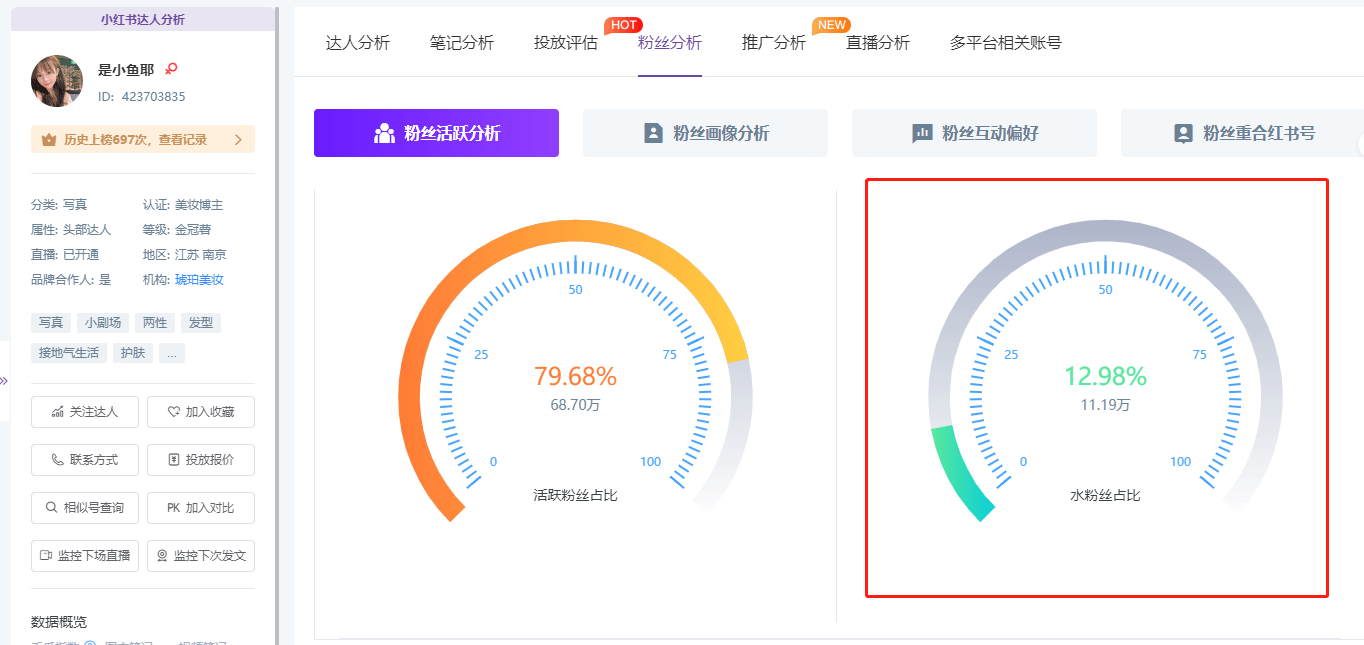The image size is (1364, 645).
Task: Click the crown icon in 历史上榜 banner
Action: pos(49,140)
